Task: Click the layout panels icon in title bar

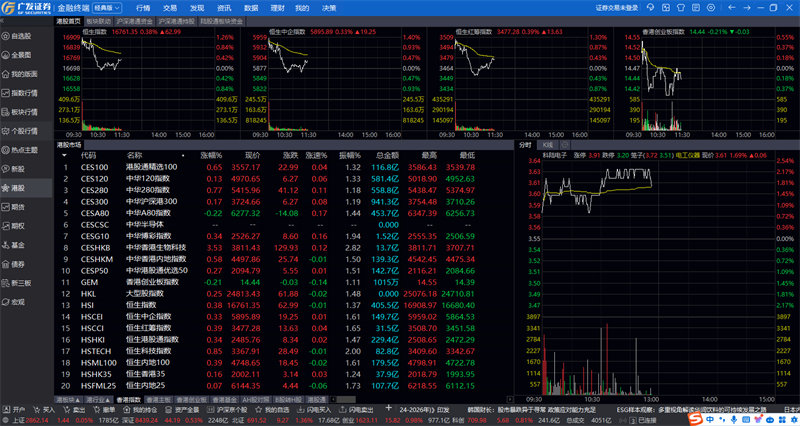Action: 666,8
